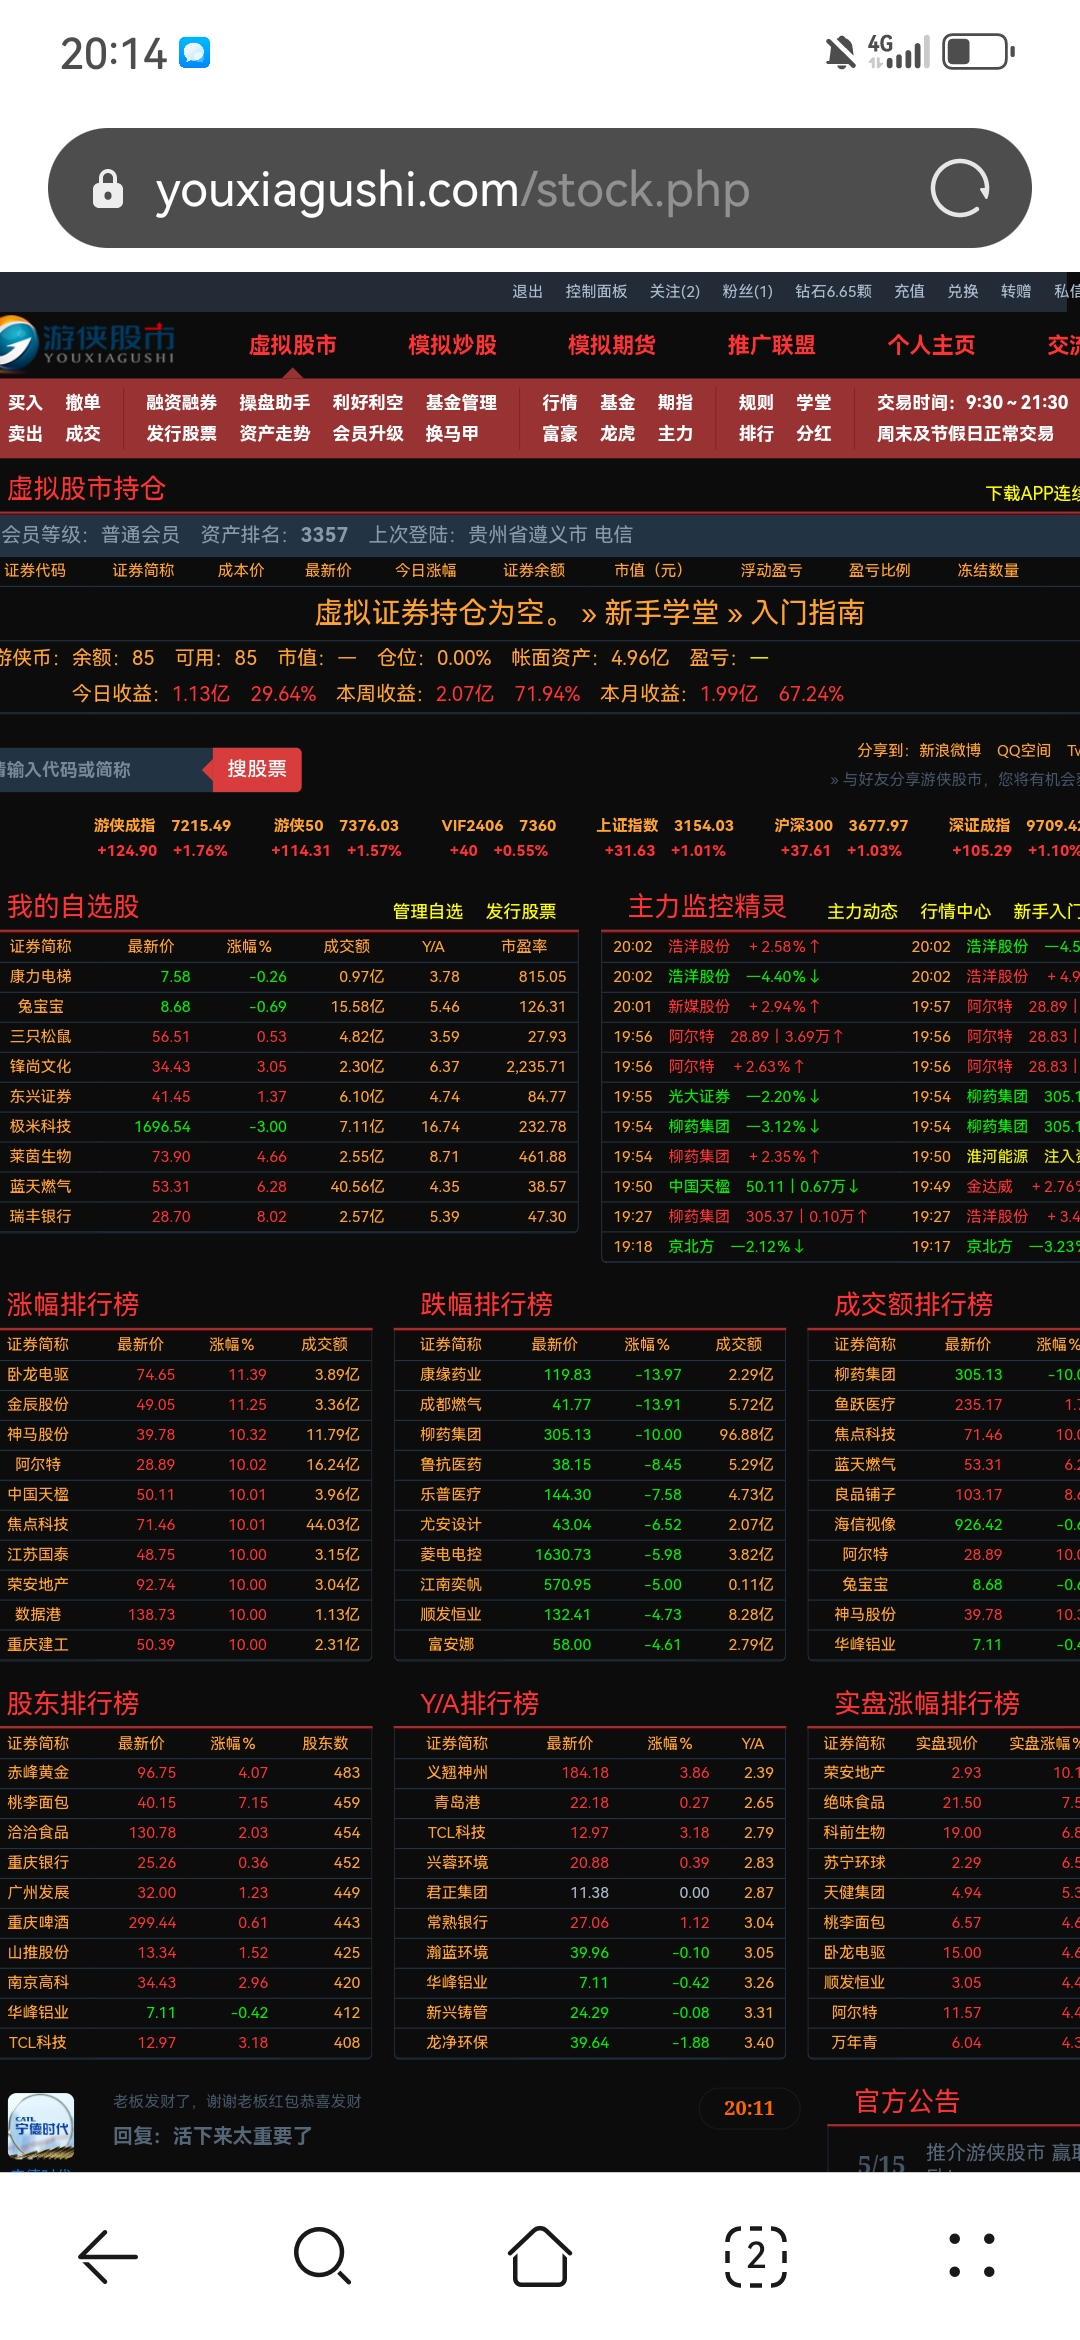The height and width of the screenshot is (2340, 1080).
Task: Open 蓝天燃气 in my watchlist
Action: click(x=41, y=1186)
